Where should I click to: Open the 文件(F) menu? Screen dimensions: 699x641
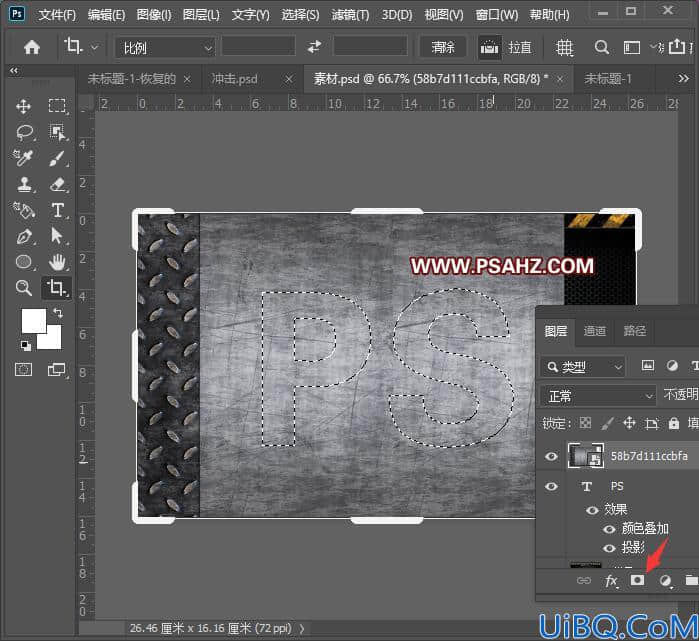pyautogui.click(x=57, y=15)
